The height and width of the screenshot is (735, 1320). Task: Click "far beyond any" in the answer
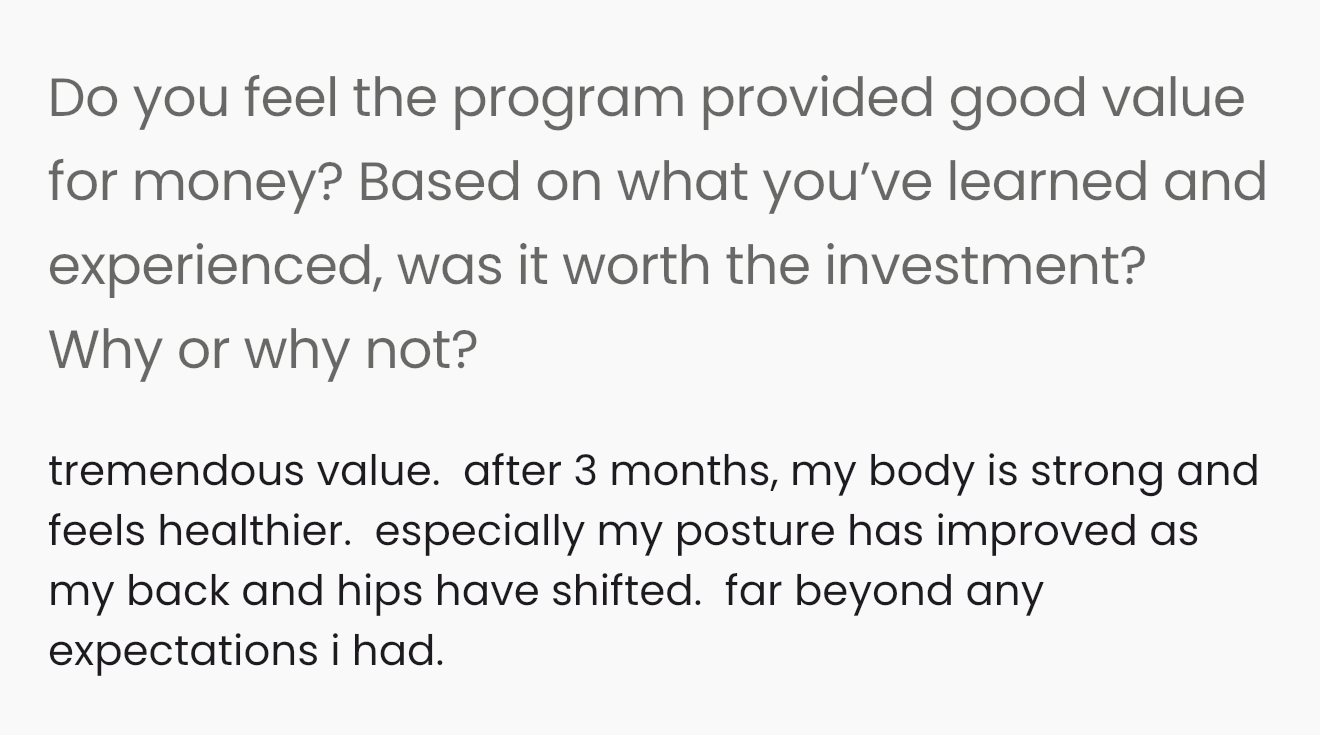883,591
